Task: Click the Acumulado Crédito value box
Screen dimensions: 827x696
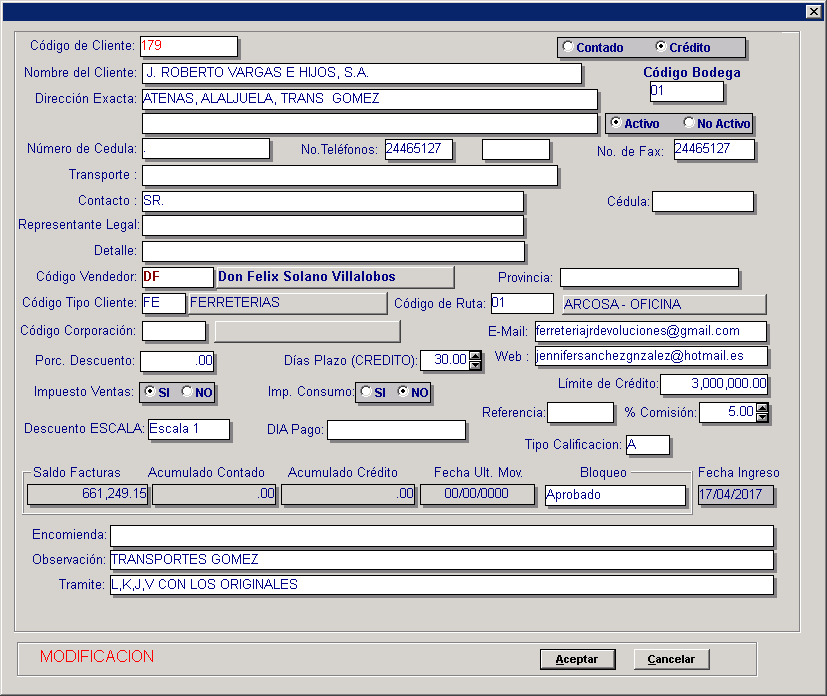Action: click(348, 495)
